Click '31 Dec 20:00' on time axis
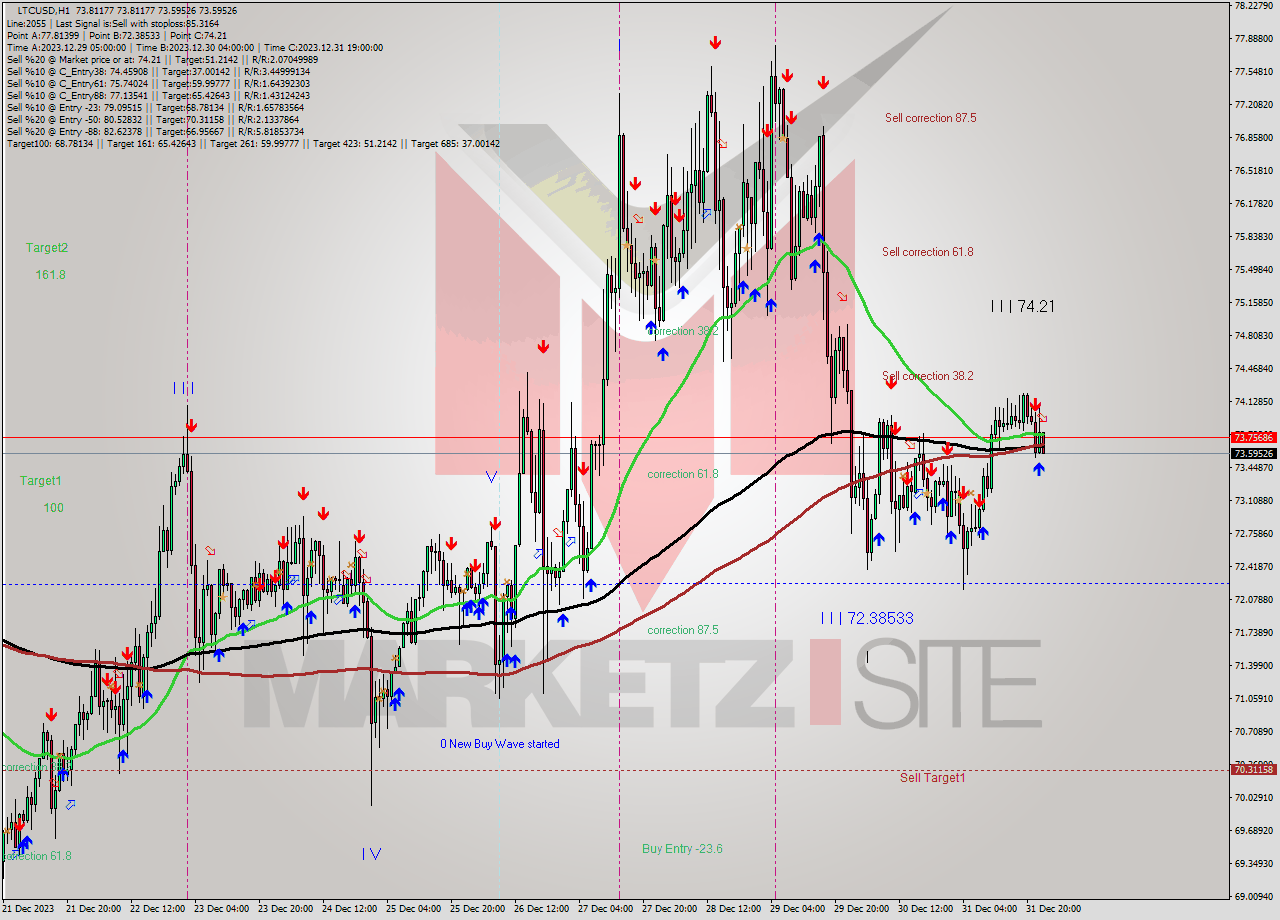This screenshot has height=920, width=1280. [1053, 909]
